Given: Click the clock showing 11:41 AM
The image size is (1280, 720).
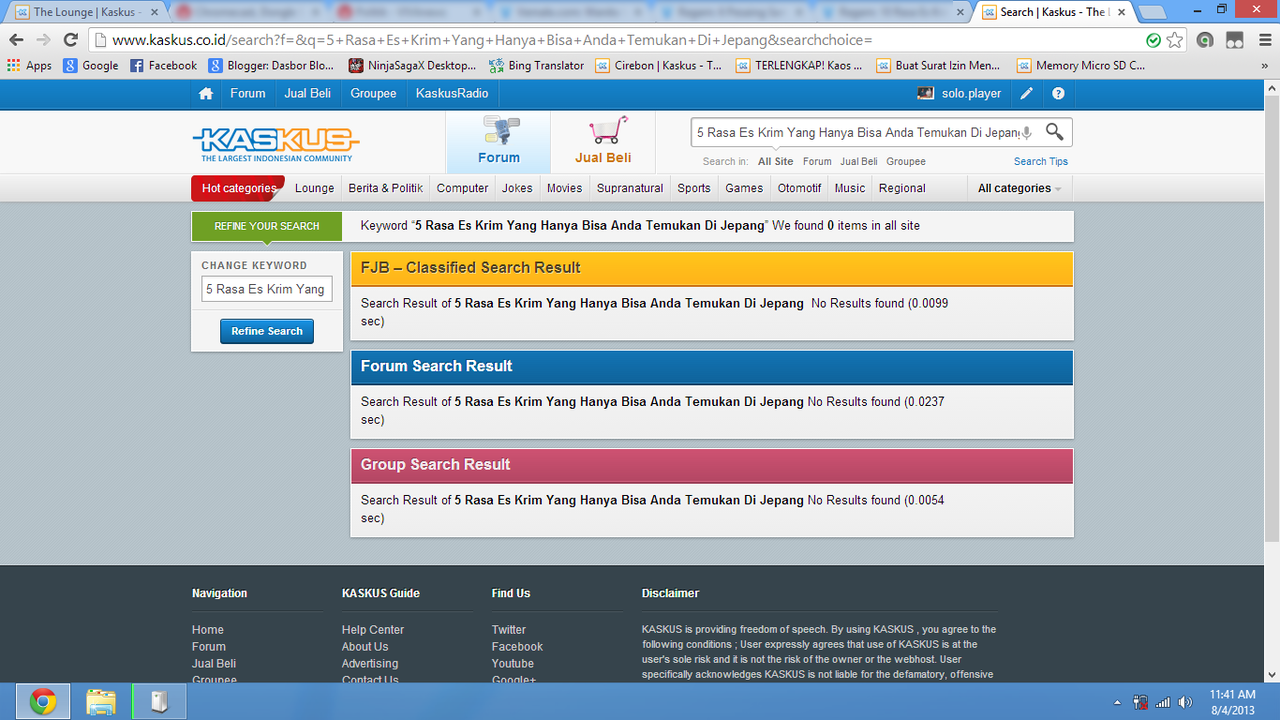Looking at the screenshot, I should 1232,693.
